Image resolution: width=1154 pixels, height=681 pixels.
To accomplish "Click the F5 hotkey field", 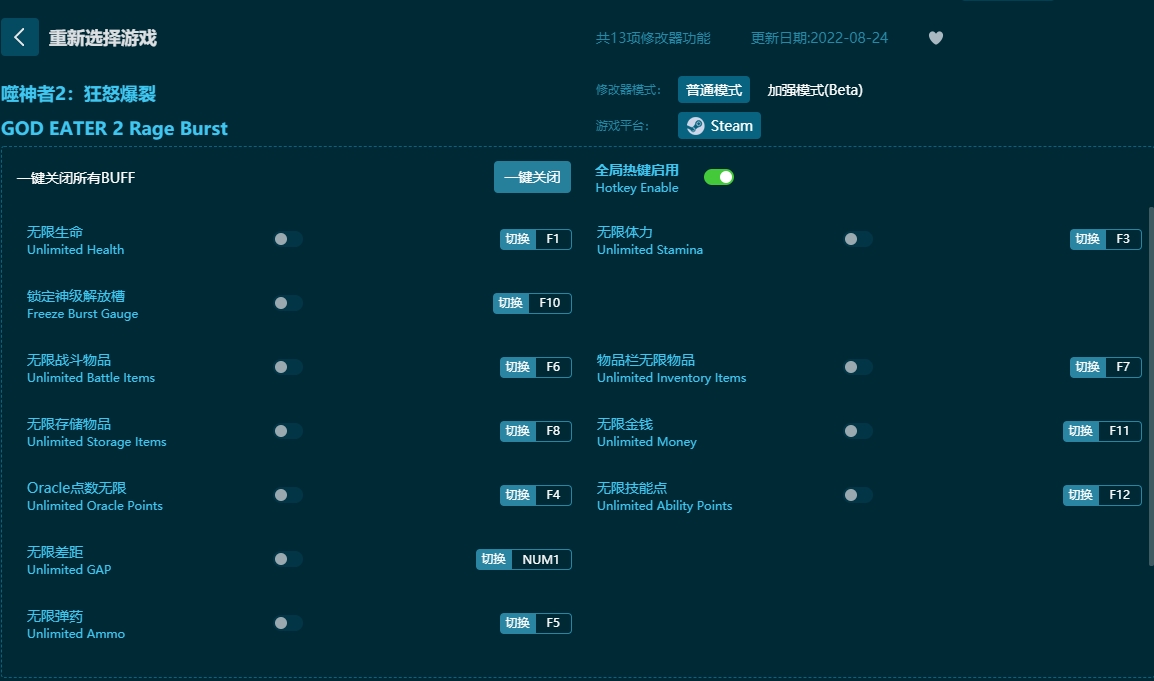I will click(x=553, y=624).
